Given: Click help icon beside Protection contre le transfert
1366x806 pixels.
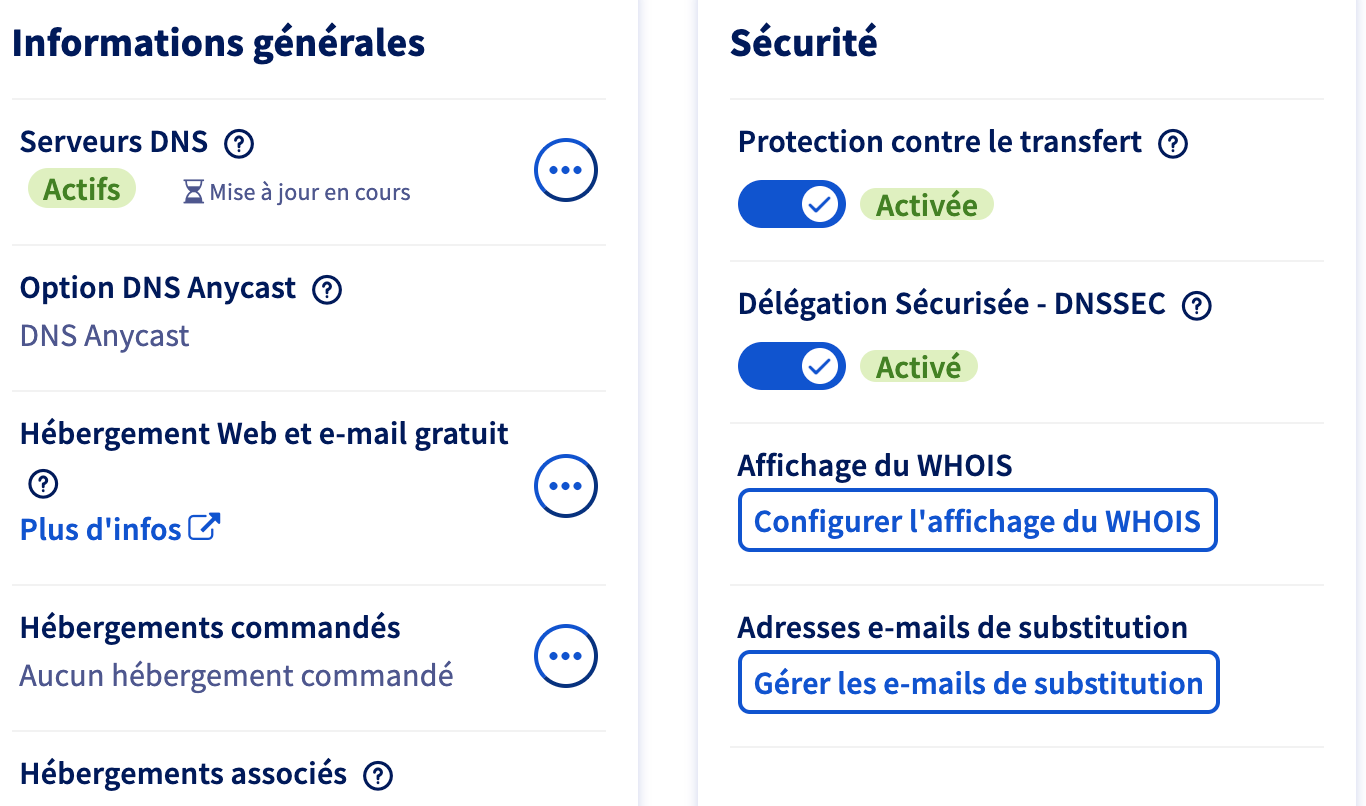Looking at the screenshot, I should 1172,144.
